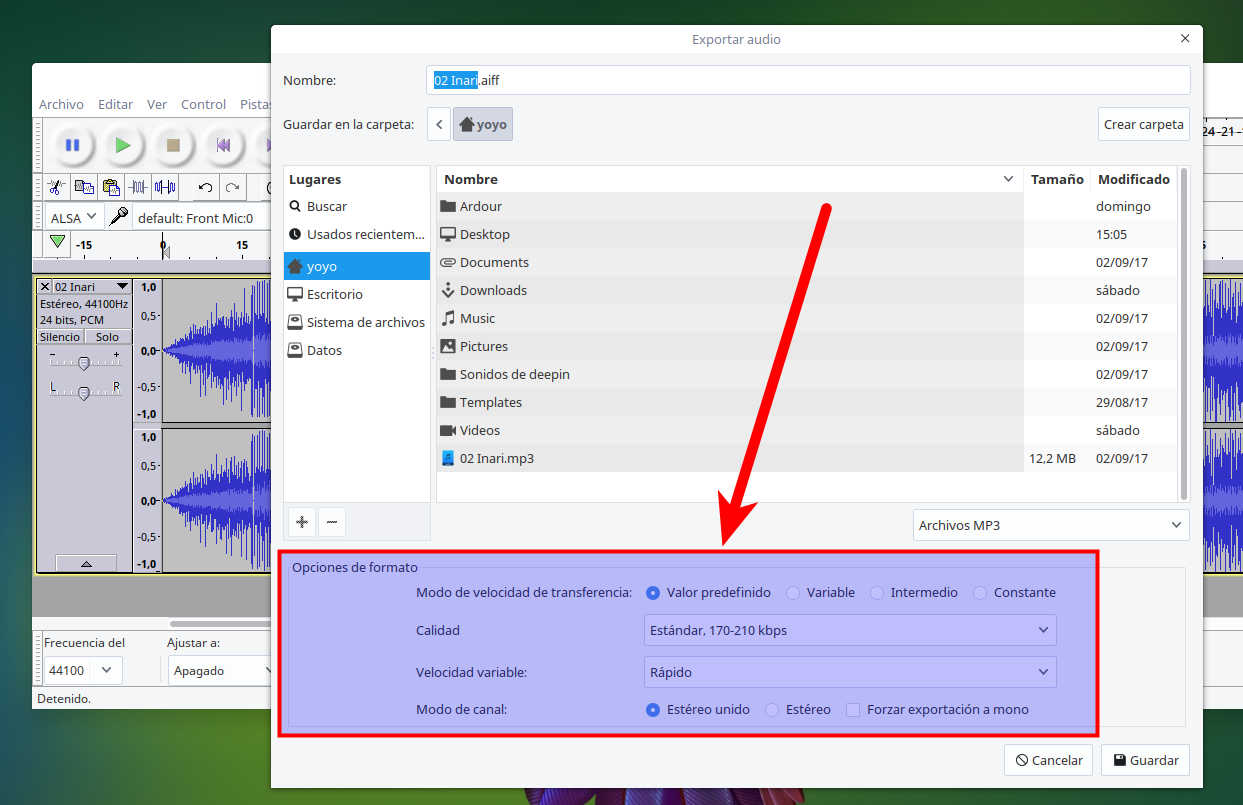Enable Forzar exportación a mono checkbox
This screenshot has height=805, width=1243.
[x=853, y=710]
